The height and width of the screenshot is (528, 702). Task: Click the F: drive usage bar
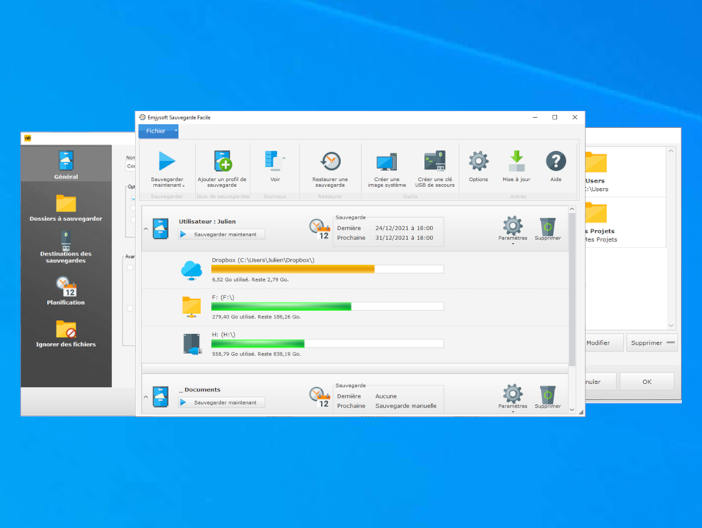[327, 306]
